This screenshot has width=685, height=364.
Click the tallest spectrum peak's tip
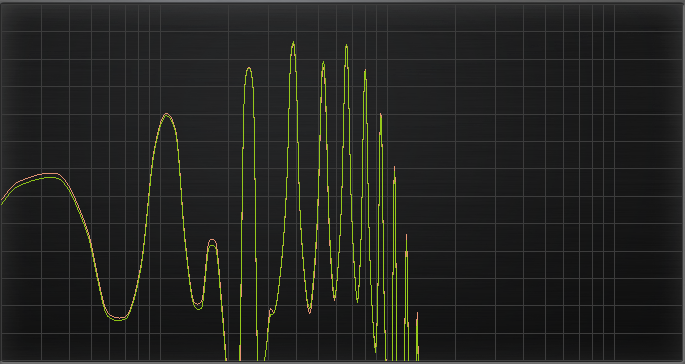pos(293,42)
